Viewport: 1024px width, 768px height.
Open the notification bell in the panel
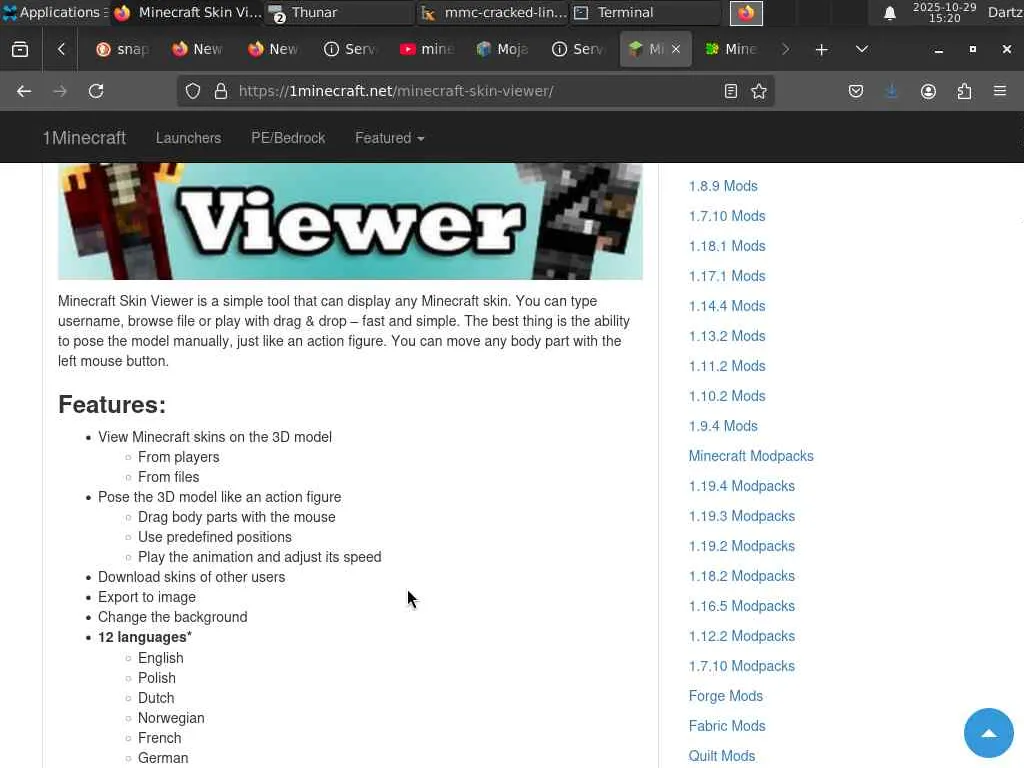click(889, 13)
